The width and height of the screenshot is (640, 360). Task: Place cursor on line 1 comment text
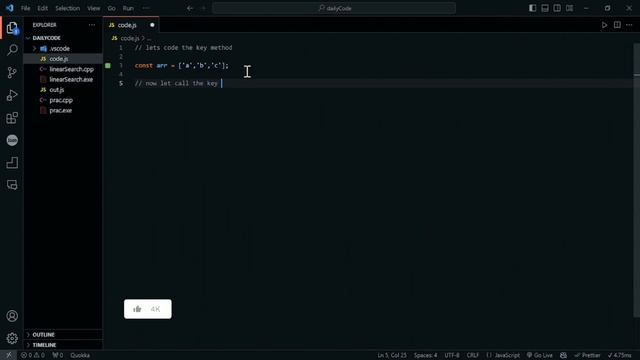183,48
